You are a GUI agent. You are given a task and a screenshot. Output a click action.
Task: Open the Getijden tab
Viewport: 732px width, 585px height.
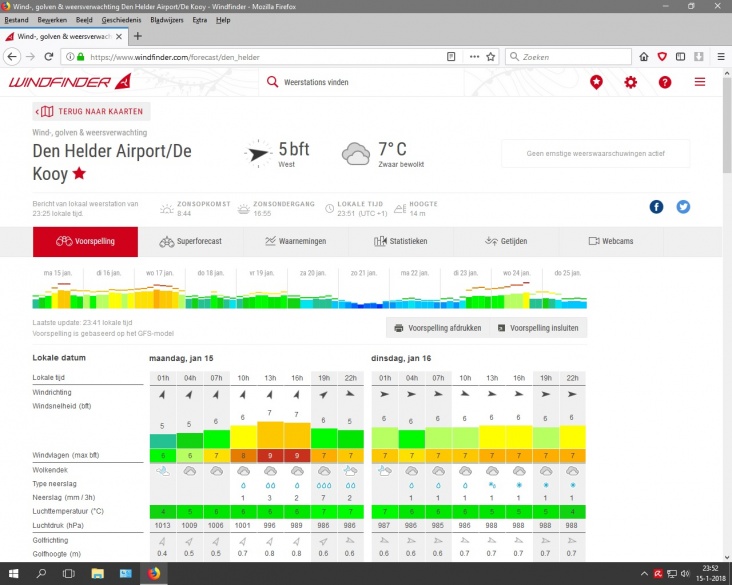(506, 241)
